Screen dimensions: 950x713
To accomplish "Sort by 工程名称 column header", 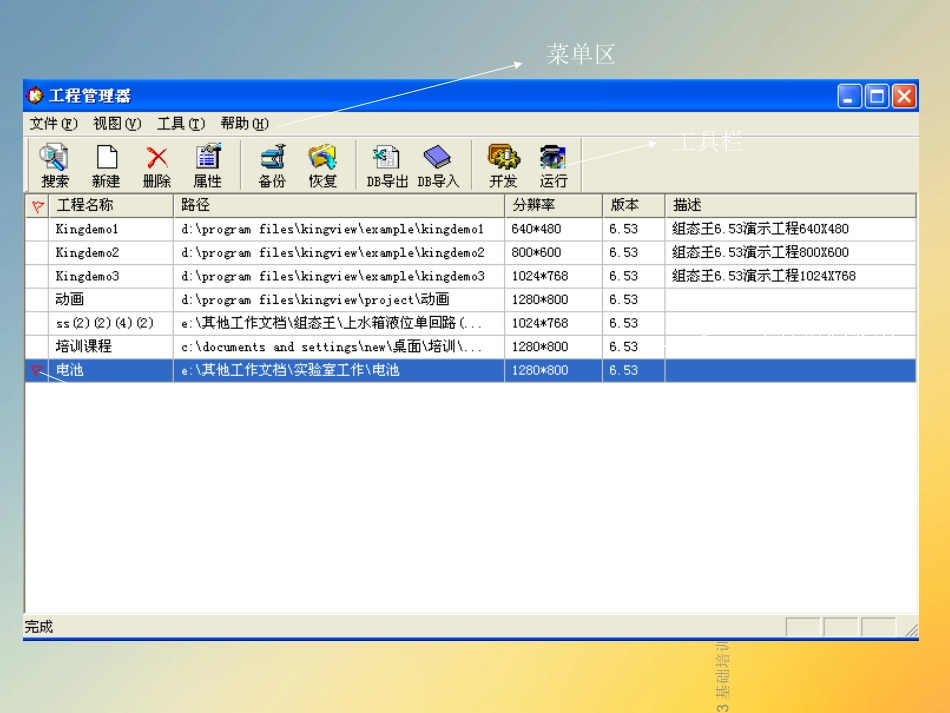I will pos(110,206).
